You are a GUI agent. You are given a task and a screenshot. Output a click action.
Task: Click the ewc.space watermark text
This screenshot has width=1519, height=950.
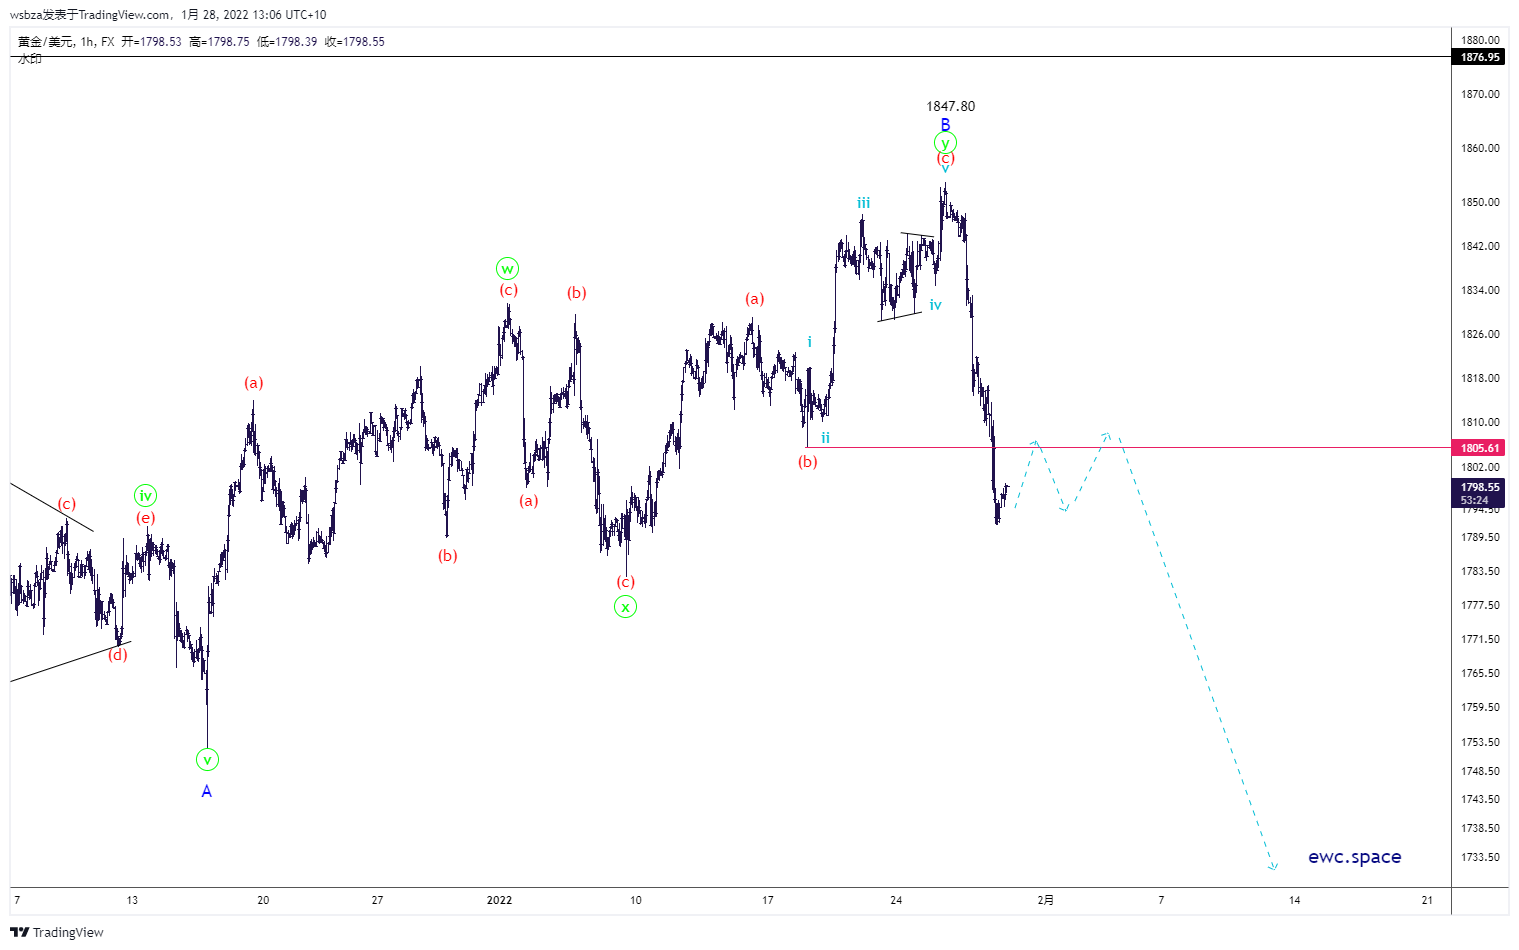(x=1355, y=857)
